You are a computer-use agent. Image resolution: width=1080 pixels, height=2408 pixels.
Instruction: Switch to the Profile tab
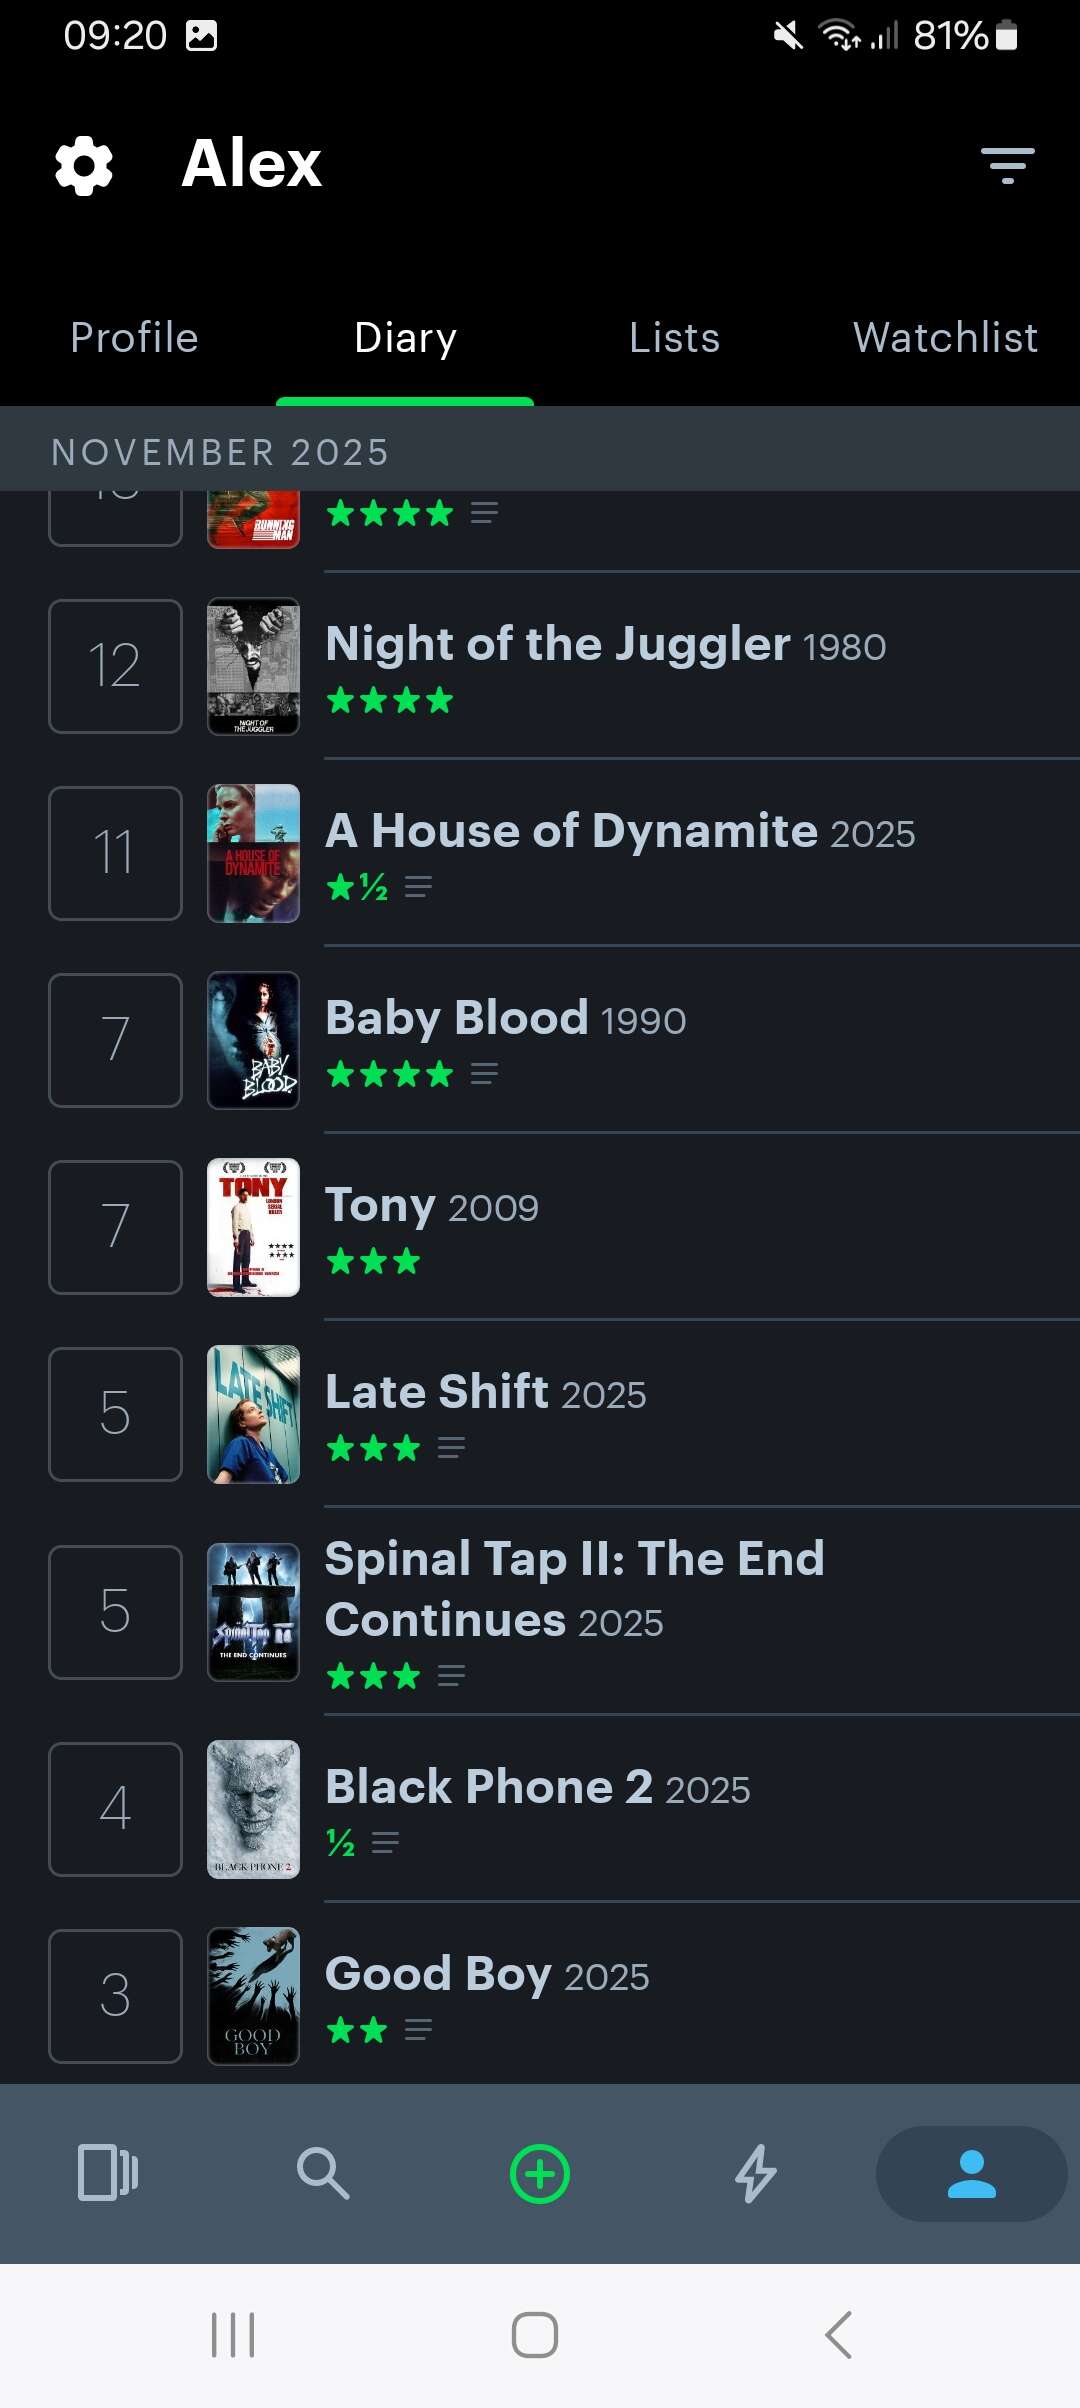134,338
